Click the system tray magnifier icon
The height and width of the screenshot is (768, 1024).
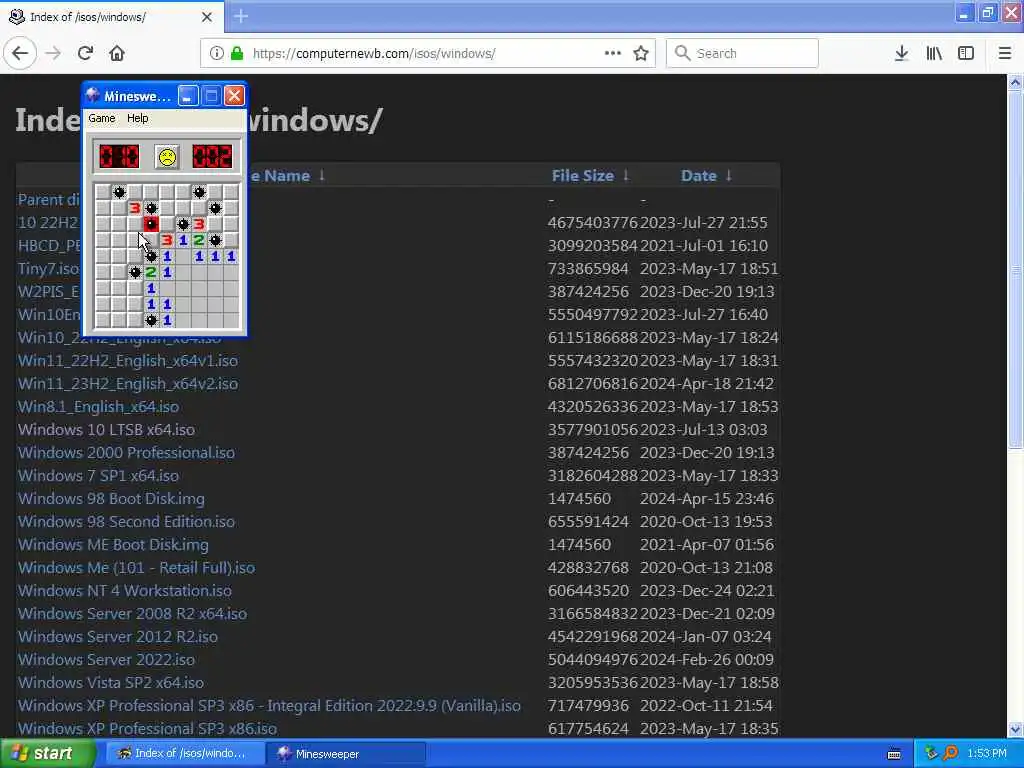point(951,753)
